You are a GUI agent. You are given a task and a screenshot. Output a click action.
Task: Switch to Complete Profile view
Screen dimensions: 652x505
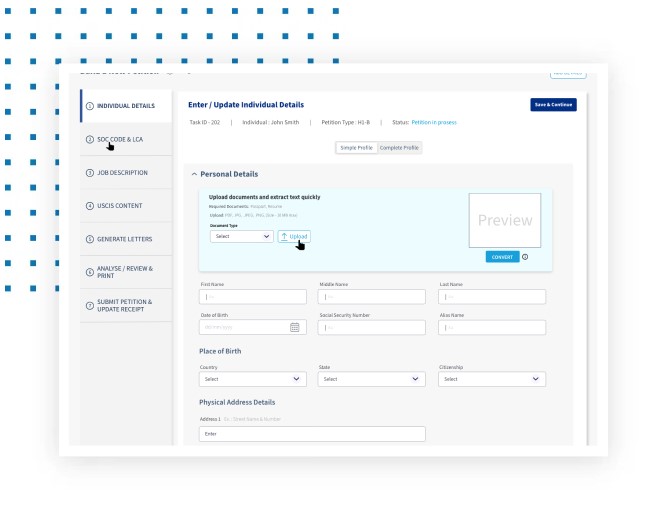coord(399,148)
